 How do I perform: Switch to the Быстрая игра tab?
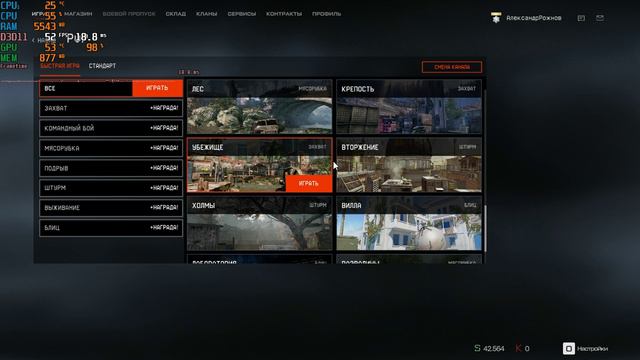click(x=60, y=66)
